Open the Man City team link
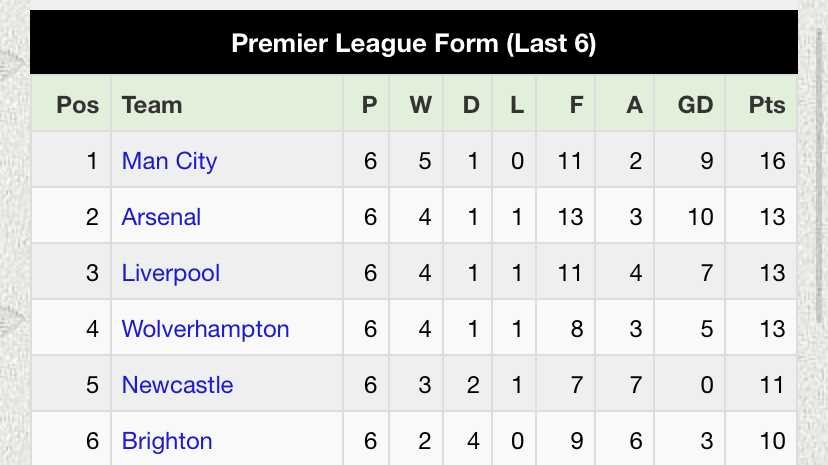Image resolution: width=828 pixels, height=465 pixels. pyautogui.click(x=169, y=161)
